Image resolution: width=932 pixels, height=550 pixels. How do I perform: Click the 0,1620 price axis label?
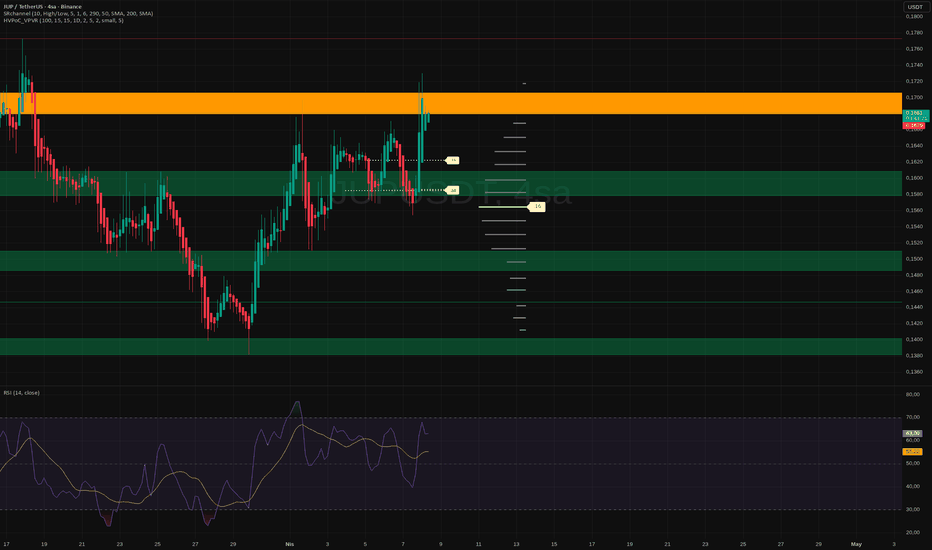coord(914,162)
